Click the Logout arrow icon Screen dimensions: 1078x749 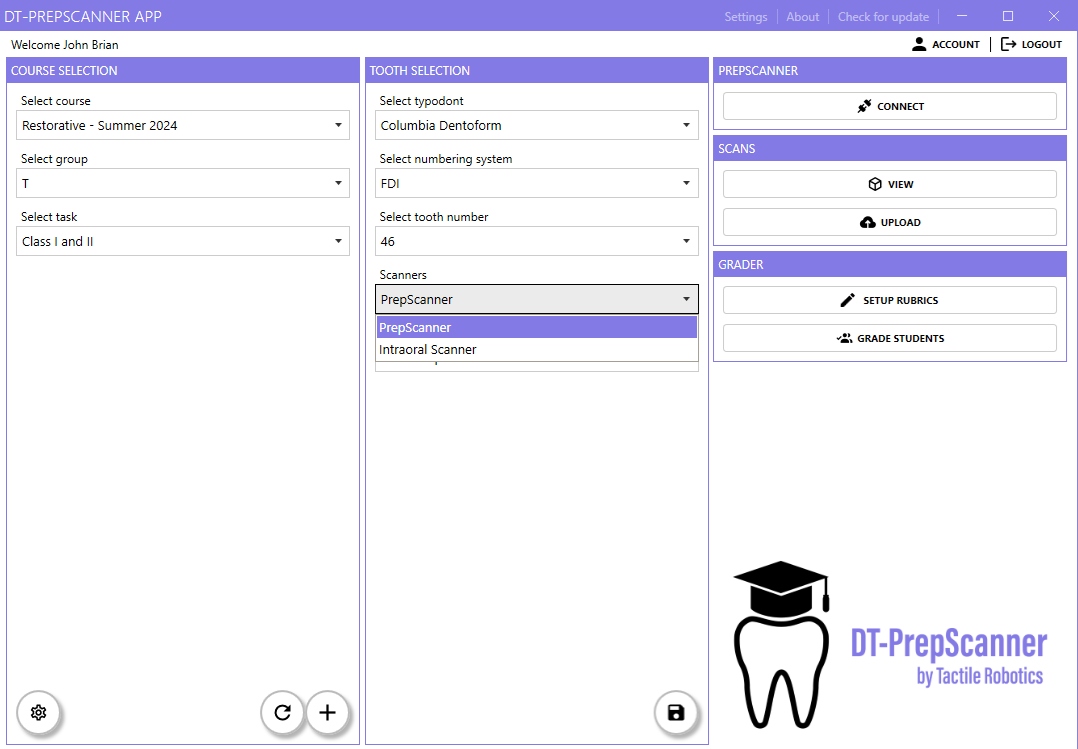1009,44
